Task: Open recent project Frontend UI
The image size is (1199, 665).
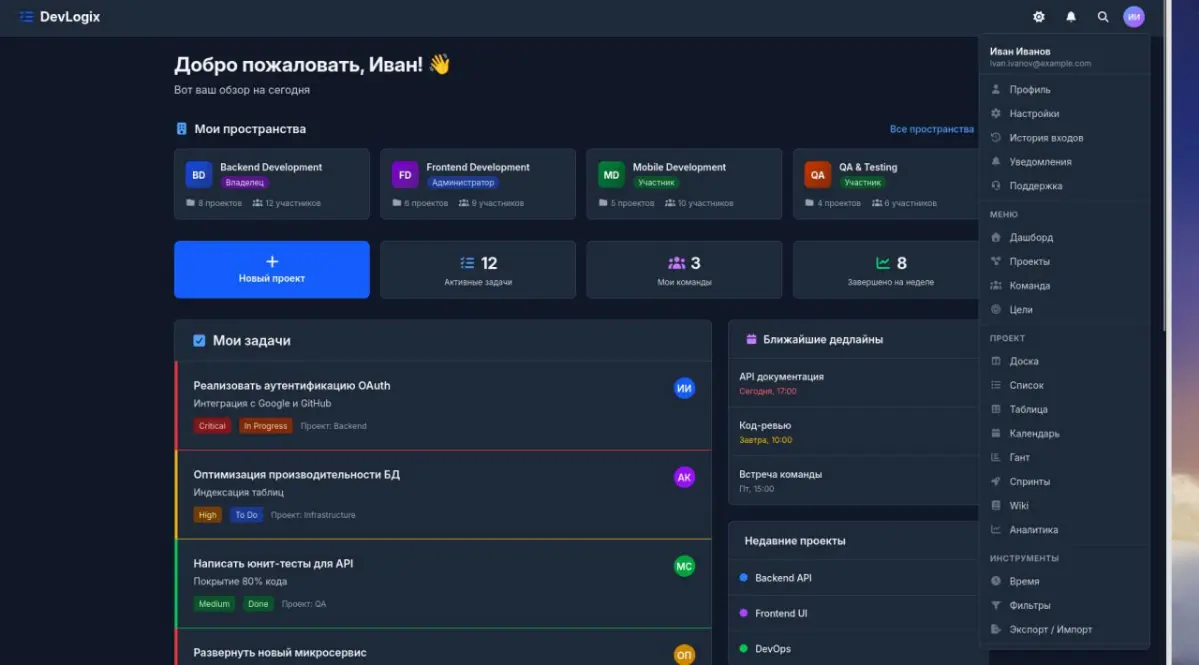Action: click(854, 614)
